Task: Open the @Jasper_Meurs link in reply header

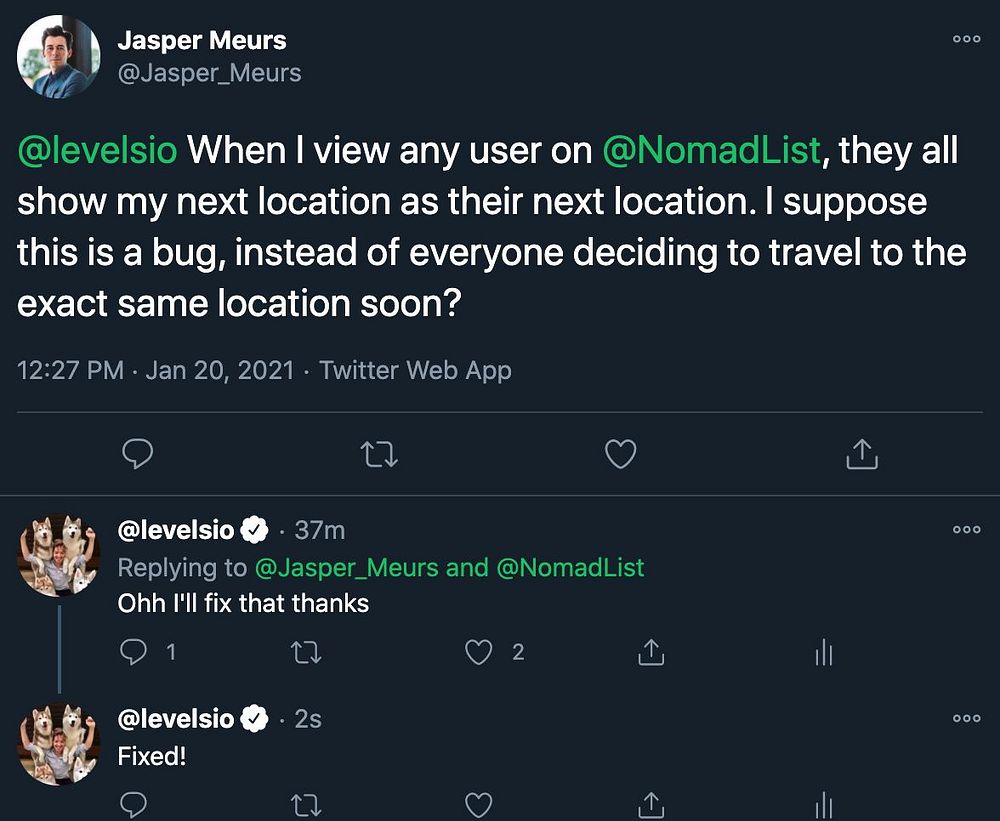Action: [347, 568]
